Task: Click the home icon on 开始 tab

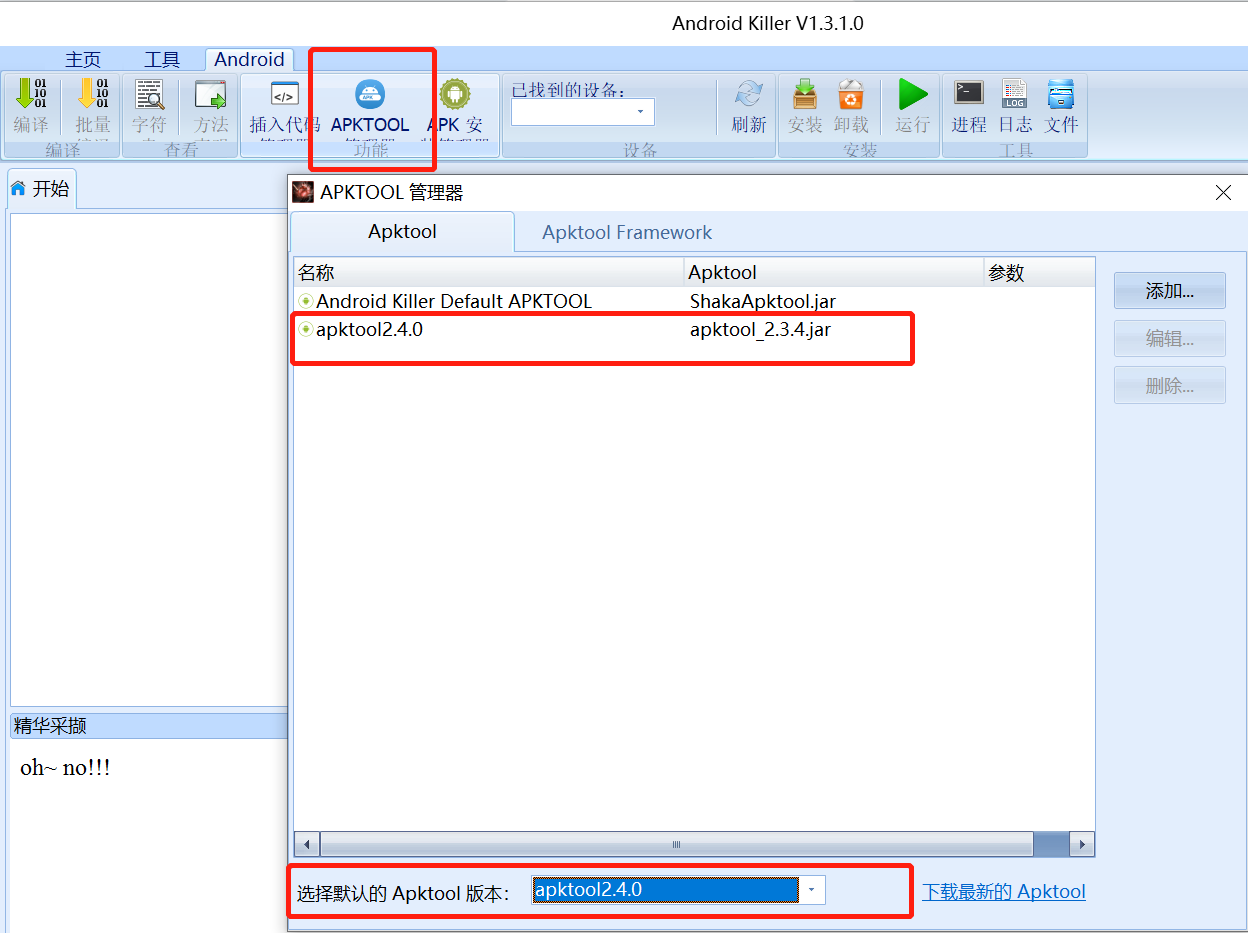Action: 18,189
